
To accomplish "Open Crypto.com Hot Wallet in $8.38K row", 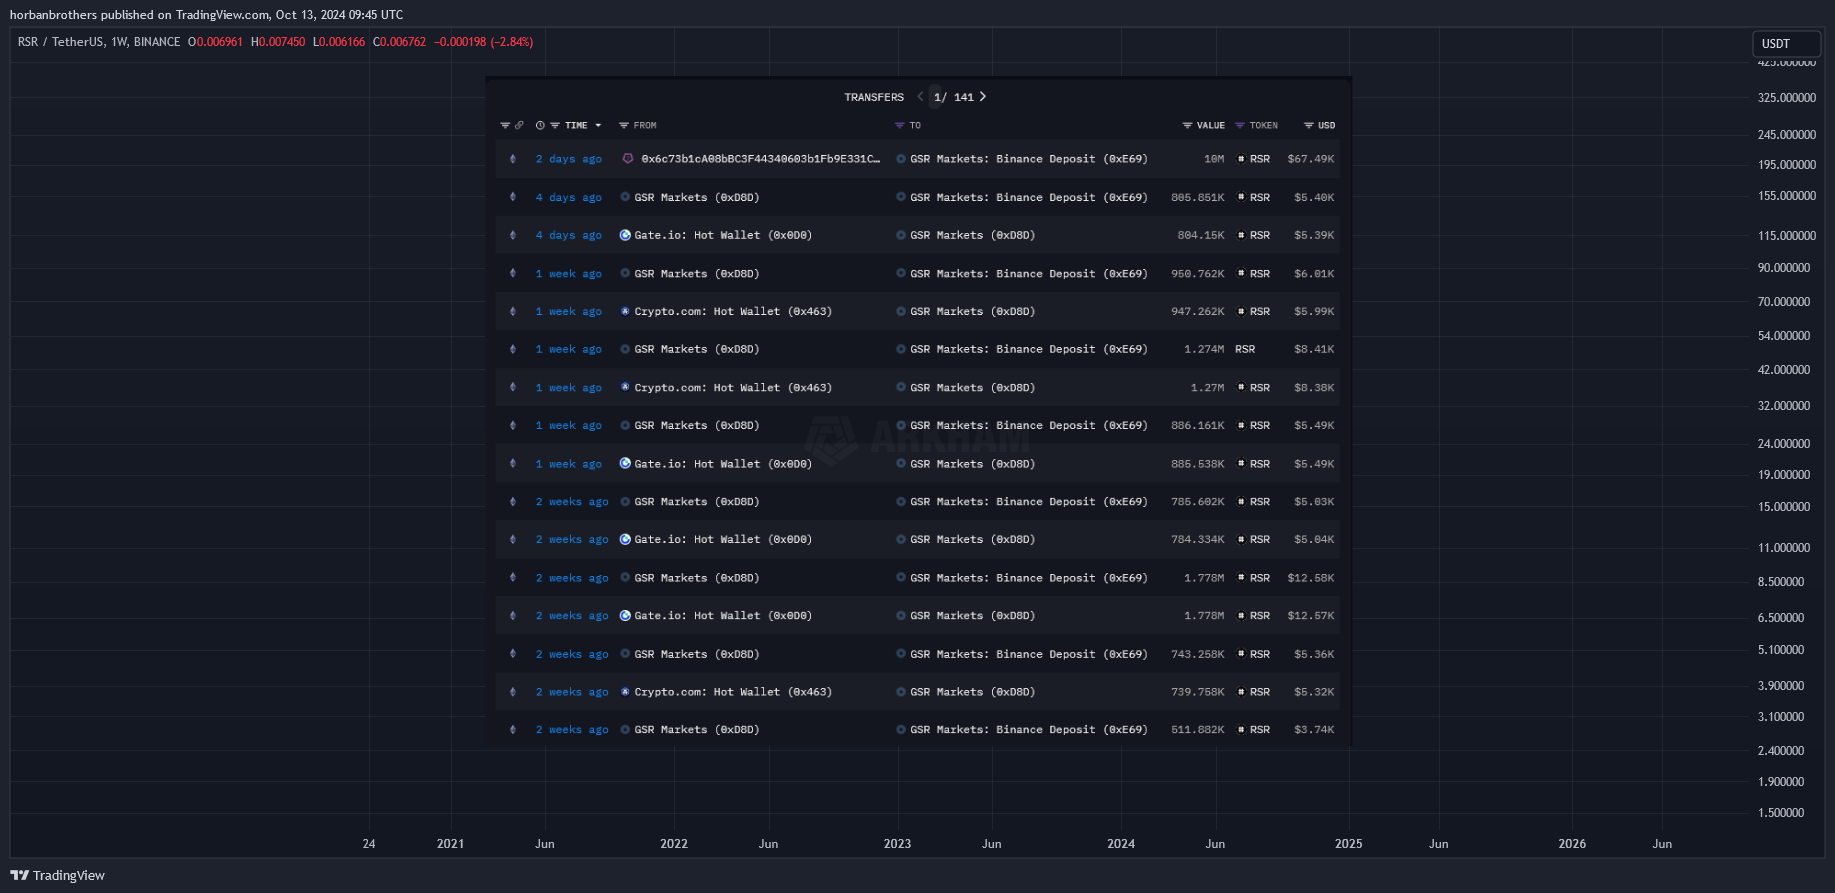I will pos(733,388).
